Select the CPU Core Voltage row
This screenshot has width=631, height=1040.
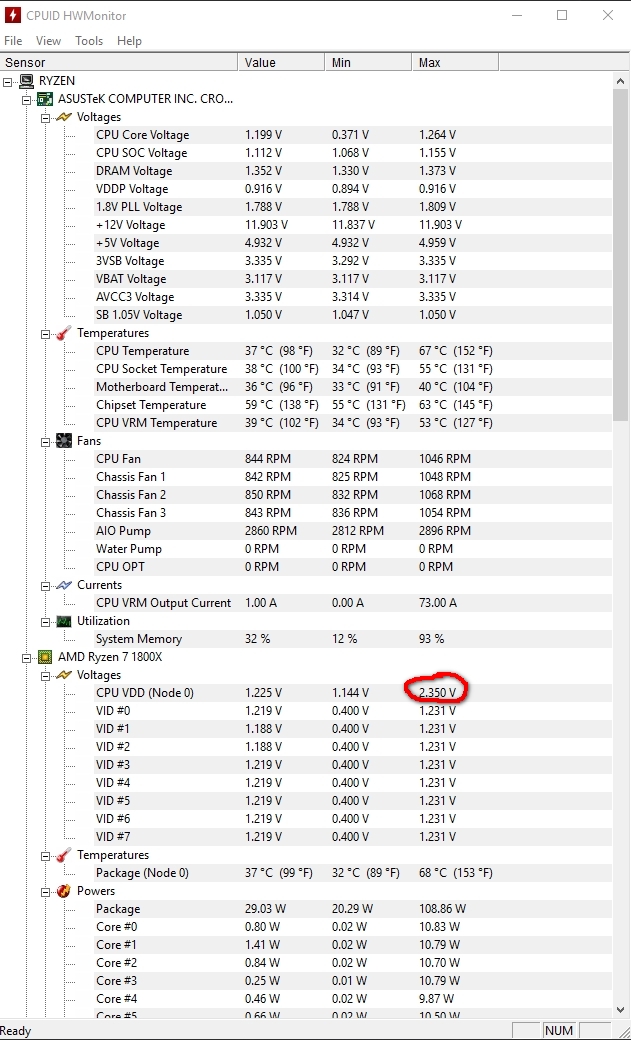coord(142,135)
